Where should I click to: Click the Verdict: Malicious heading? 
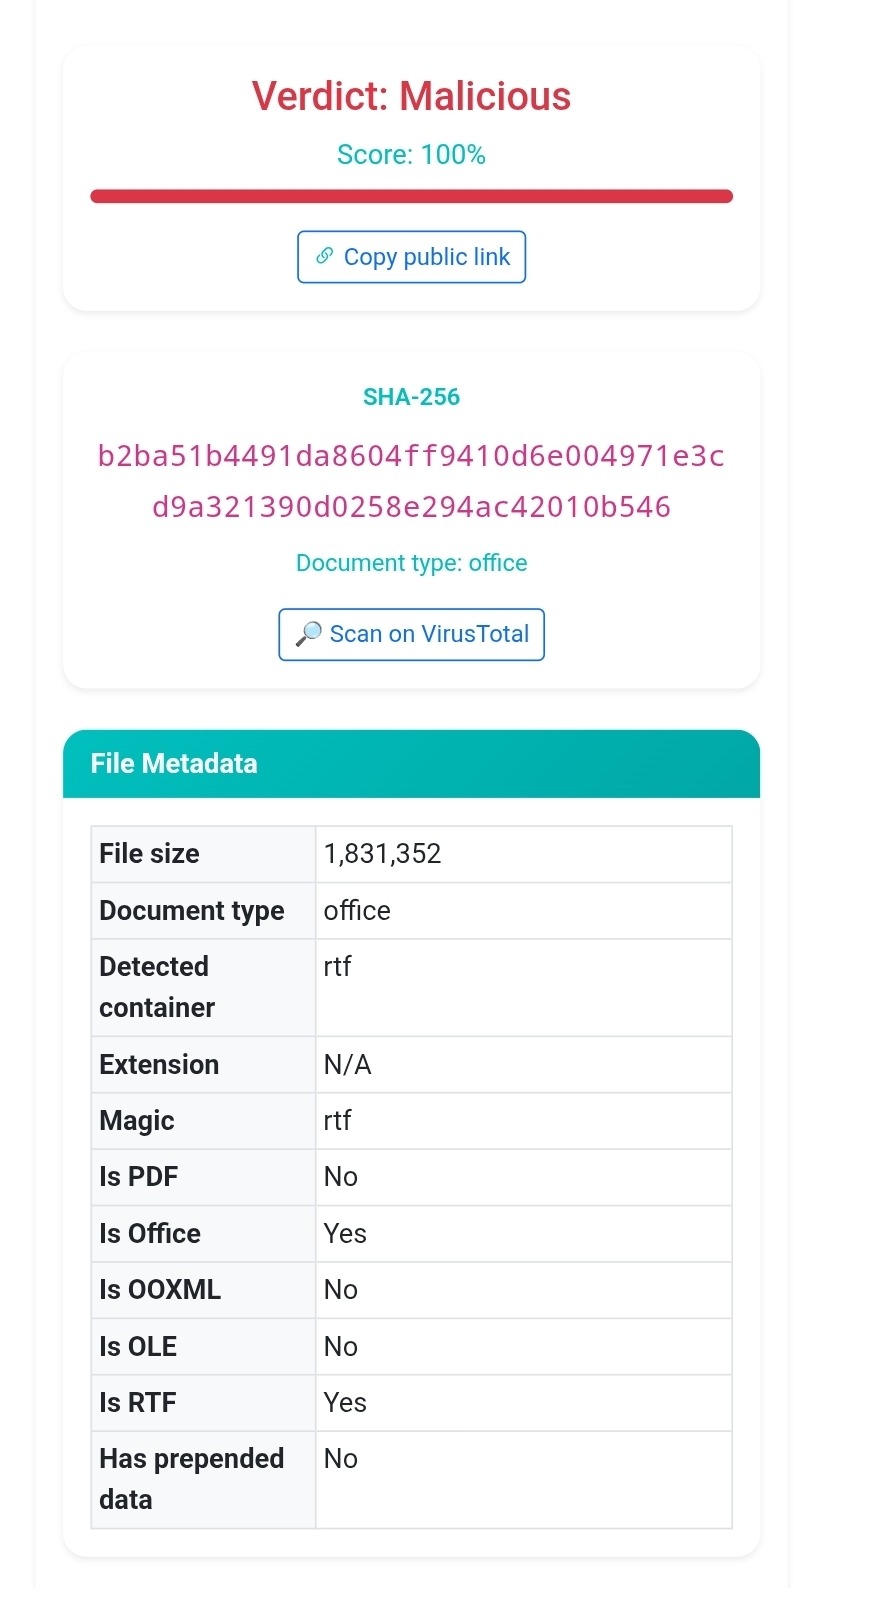pos(411,96)
